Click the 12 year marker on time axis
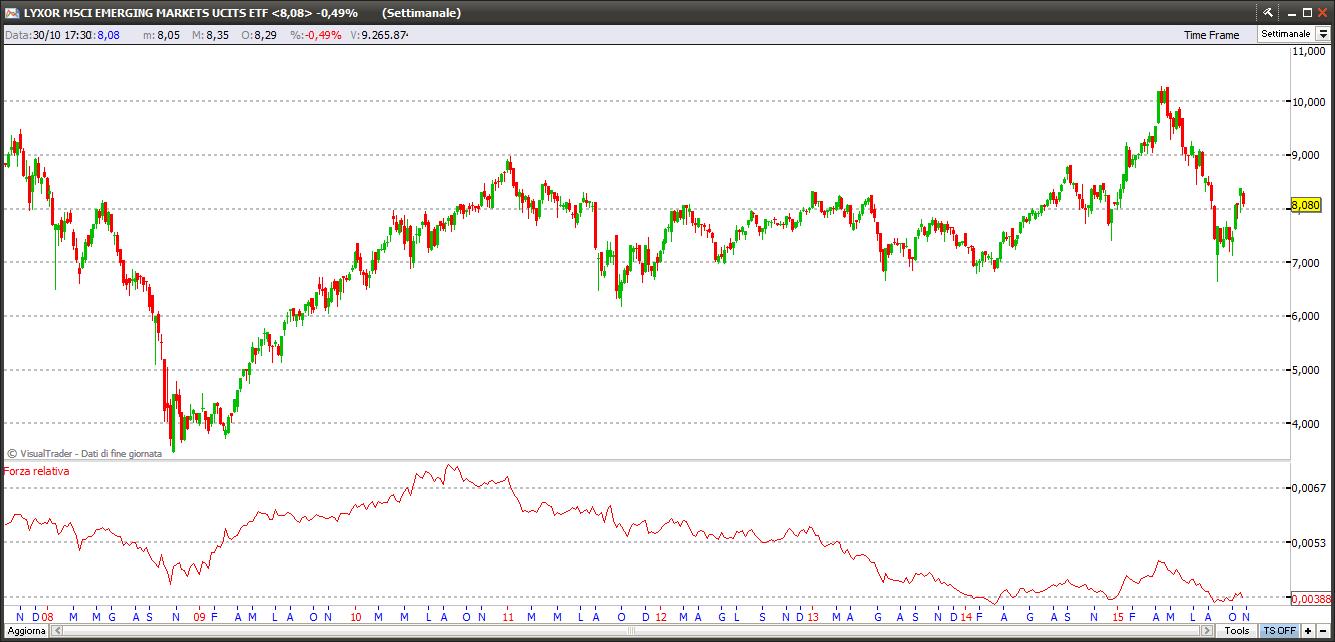This screenshot has height=642, width=1335. coord(661,617)
